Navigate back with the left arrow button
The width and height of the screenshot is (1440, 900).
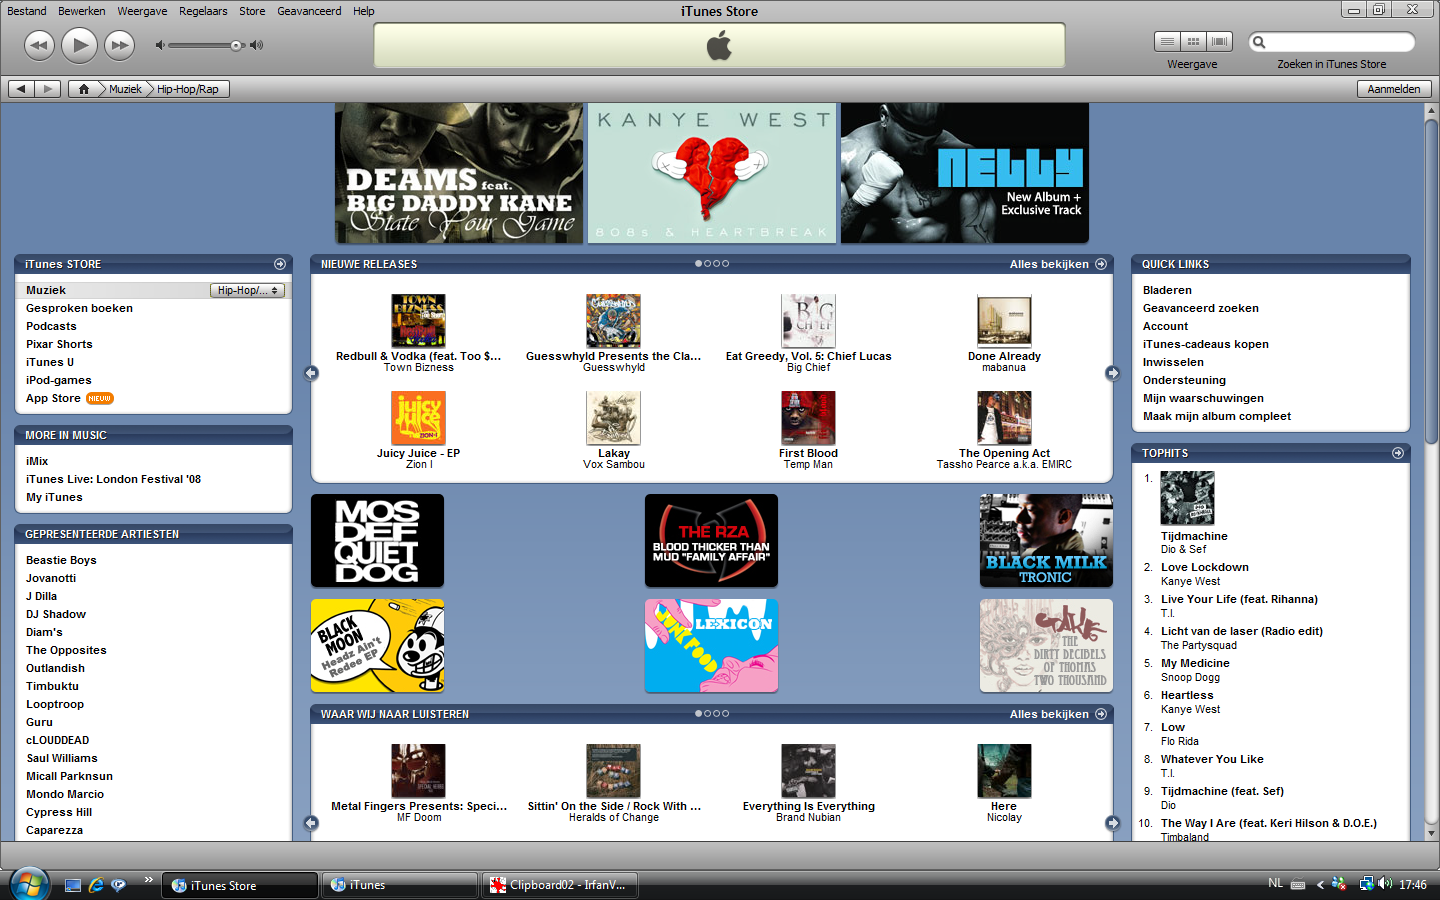click(x=21, y=89)
